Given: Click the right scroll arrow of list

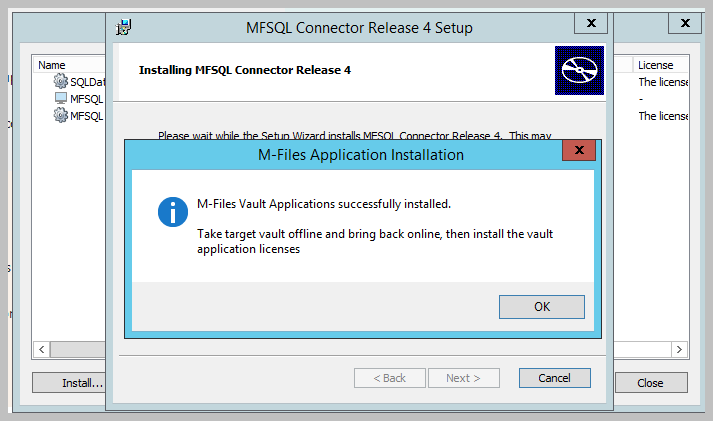Looking at the screenshot, I should click(679, 350).
